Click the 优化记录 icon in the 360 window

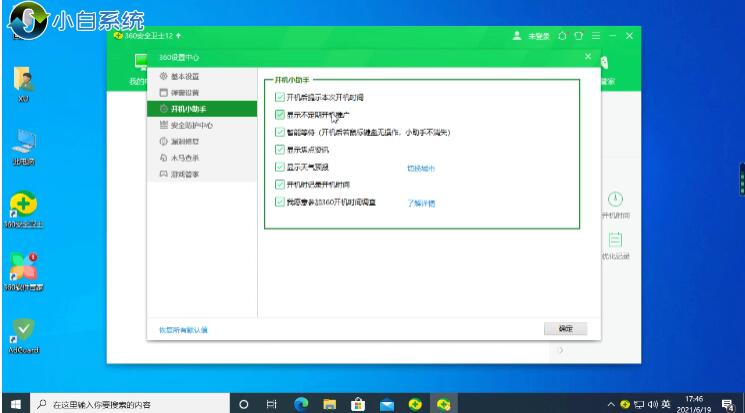click(615, 240)
